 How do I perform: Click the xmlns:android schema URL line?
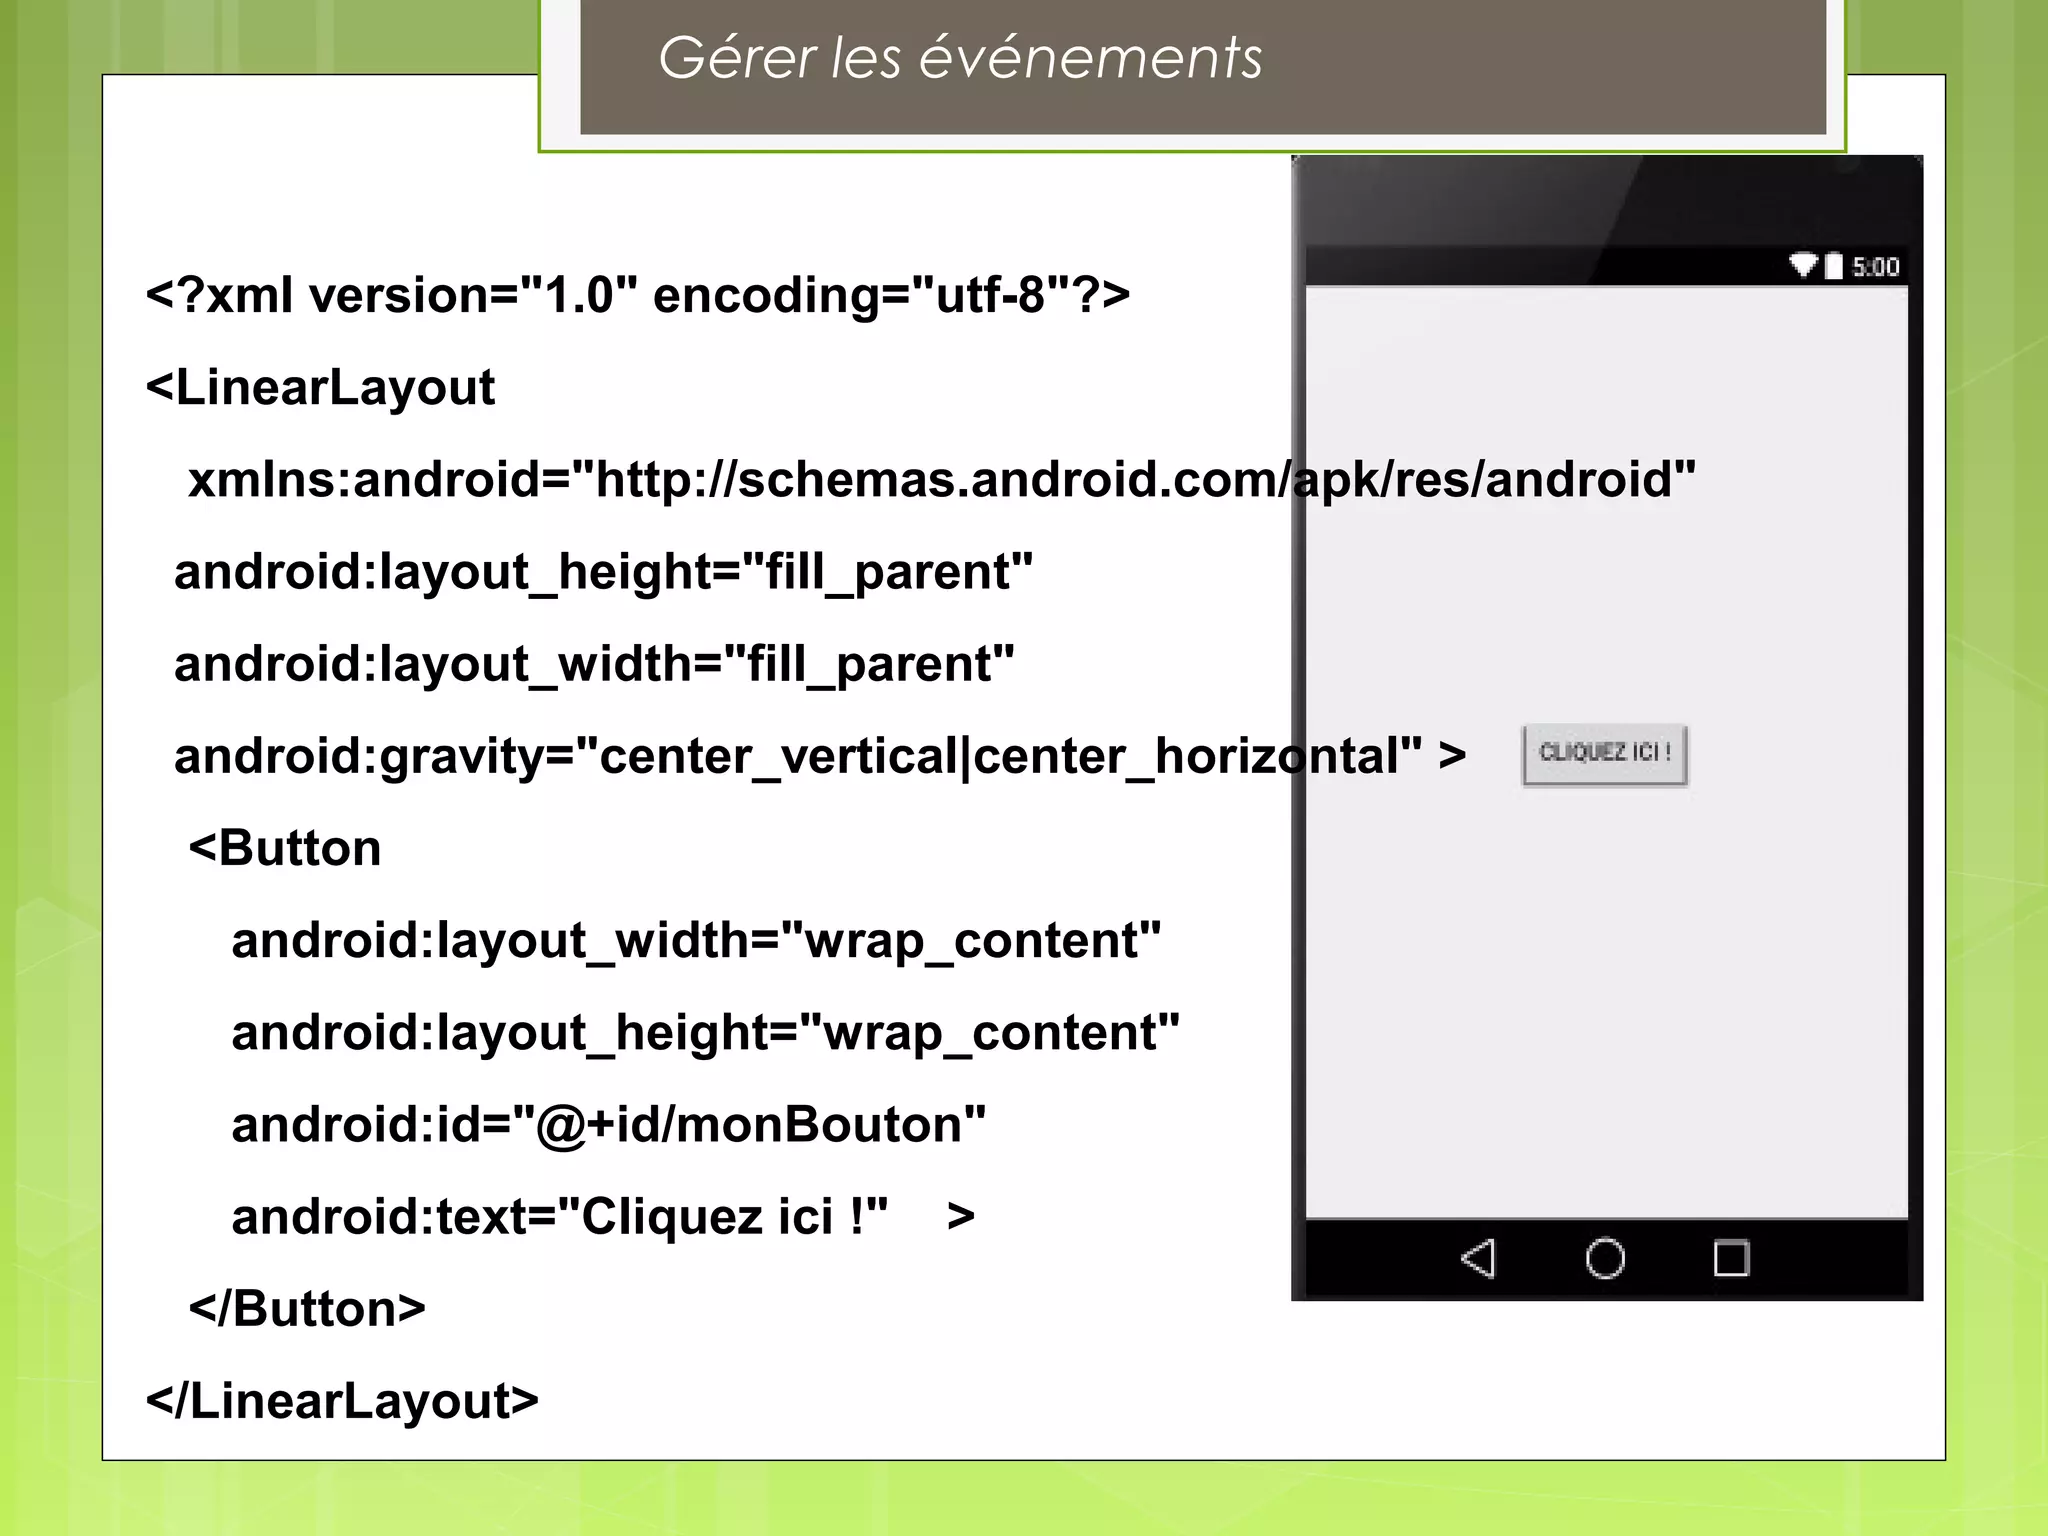(x=940, y=479)
